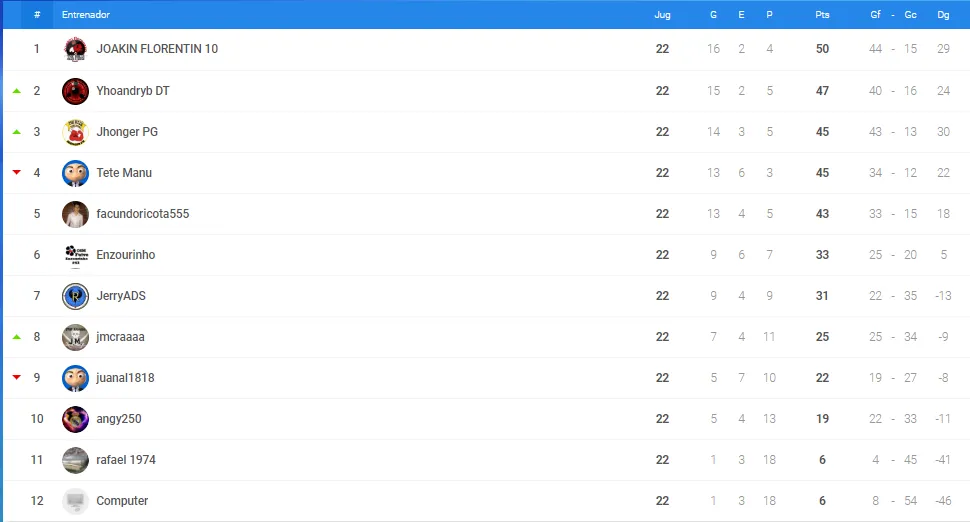
Task: Select JerryADS's goal difference -13
Action: 943,296
